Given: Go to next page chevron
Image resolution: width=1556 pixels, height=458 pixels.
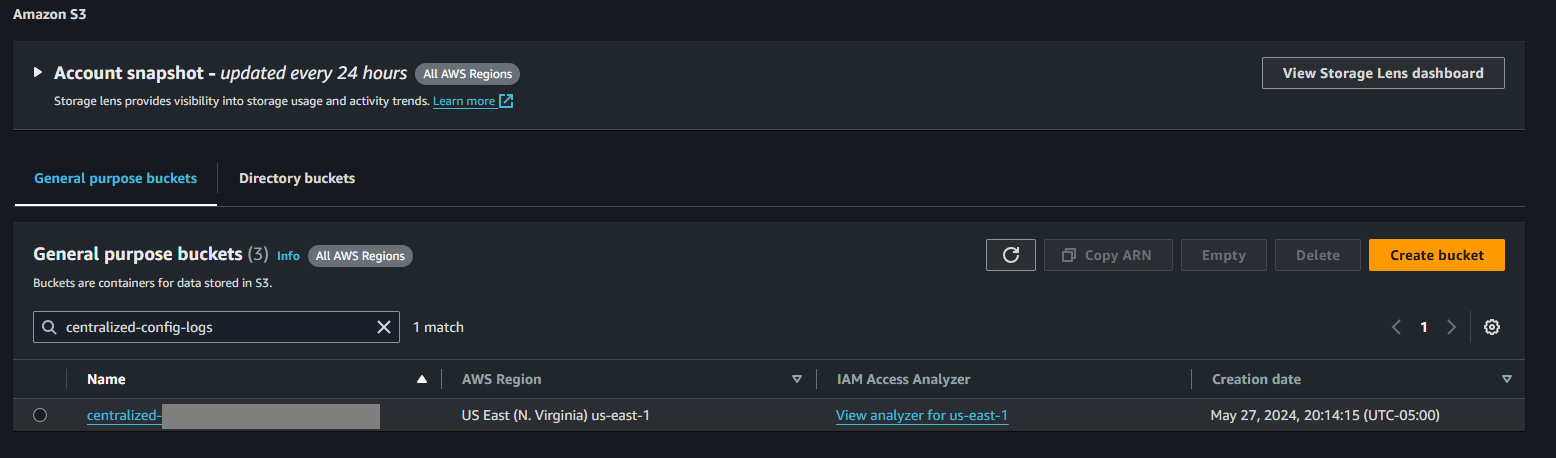Looking at the screenshot, I should [x=1451, y=327].
